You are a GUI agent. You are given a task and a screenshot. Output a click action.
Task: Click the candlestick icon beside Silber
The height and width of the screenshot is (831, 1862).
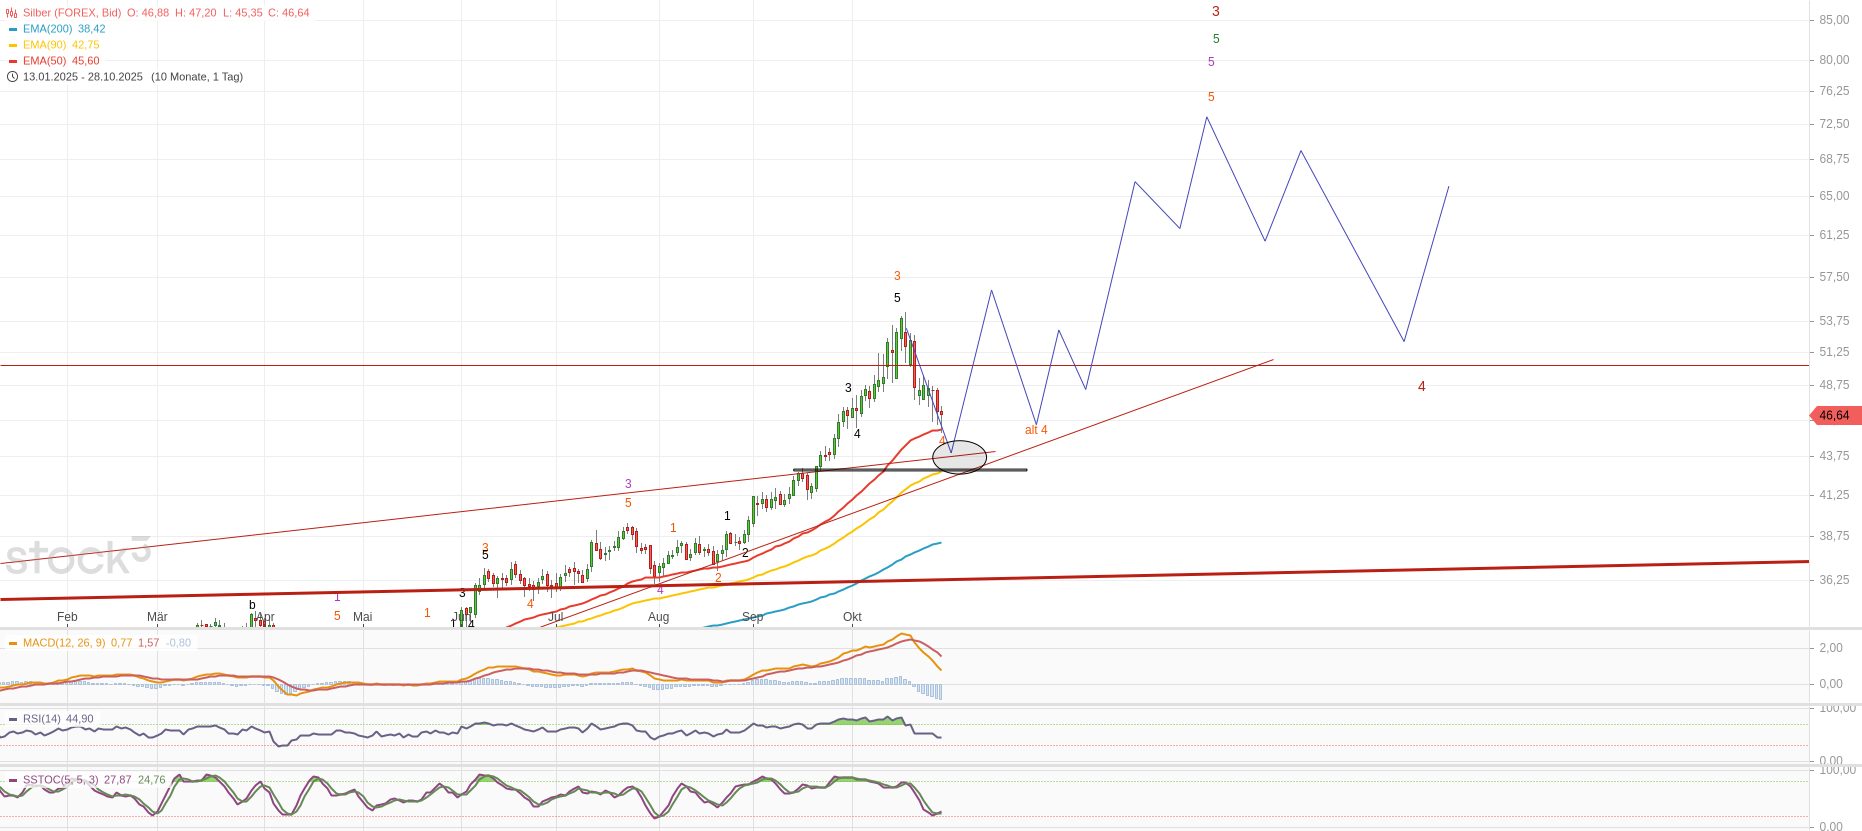(x=12, y=13)
